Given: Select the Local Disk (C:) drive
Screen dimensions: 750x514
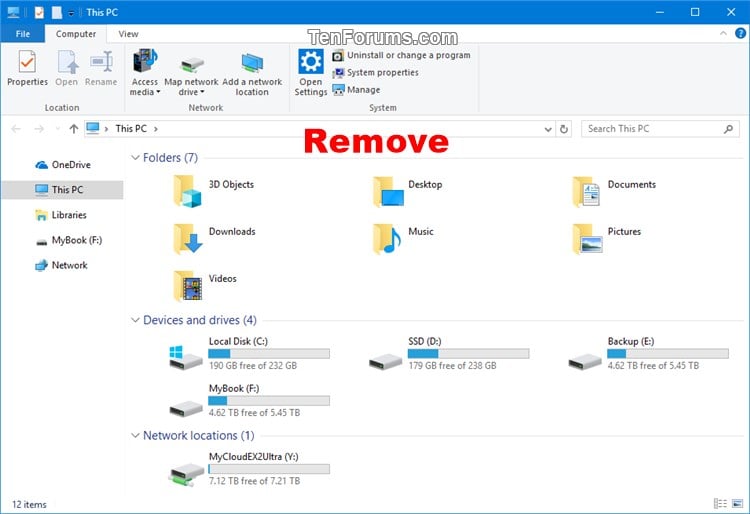Looking at the screenshot, I should [x=249, y=355].
